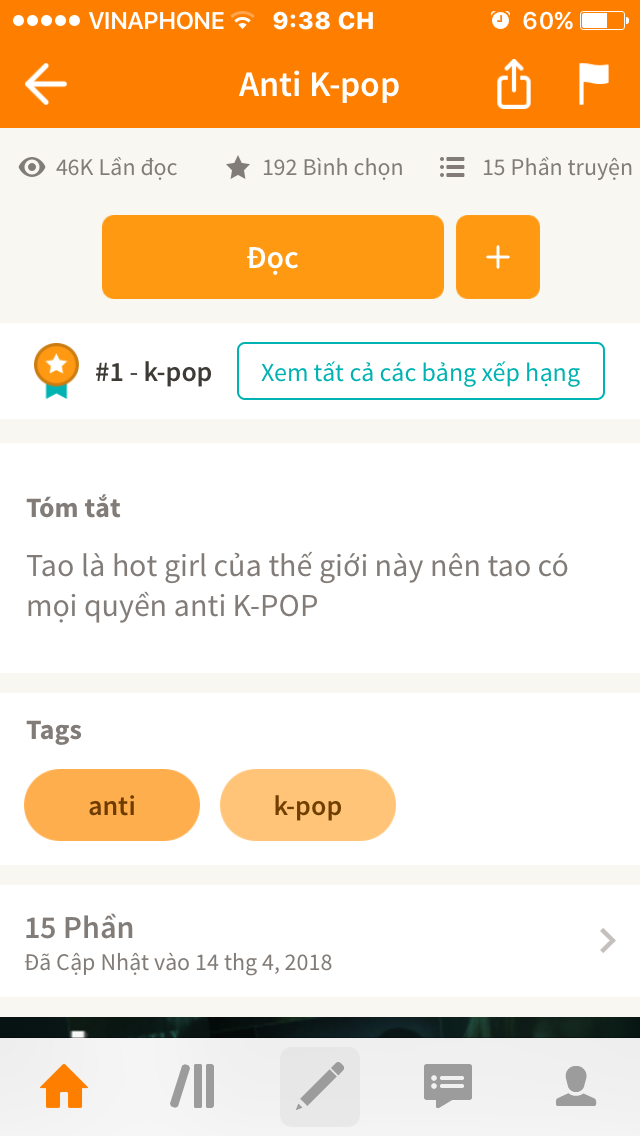
Task: Tap the star icon beside 192 Bình chọn
Action: tap(237, 168)
